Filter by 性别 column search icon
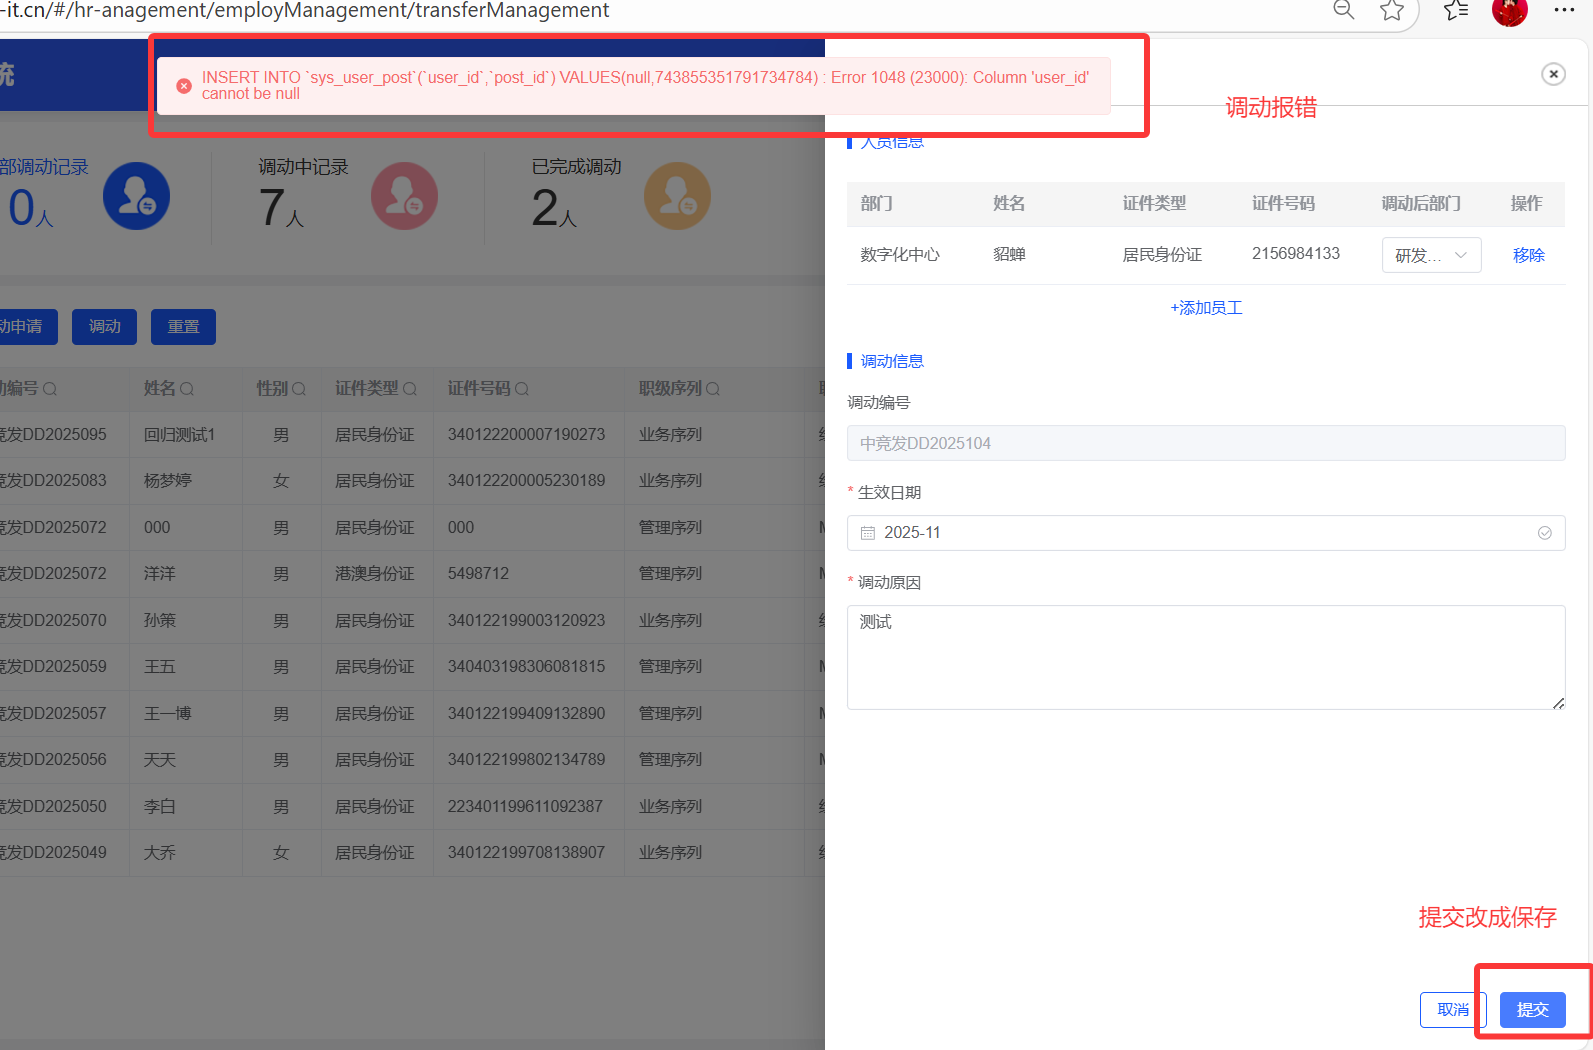The width and height of the screenshot is (1593, 1050). pyautogui.click(x=299, y=389)
